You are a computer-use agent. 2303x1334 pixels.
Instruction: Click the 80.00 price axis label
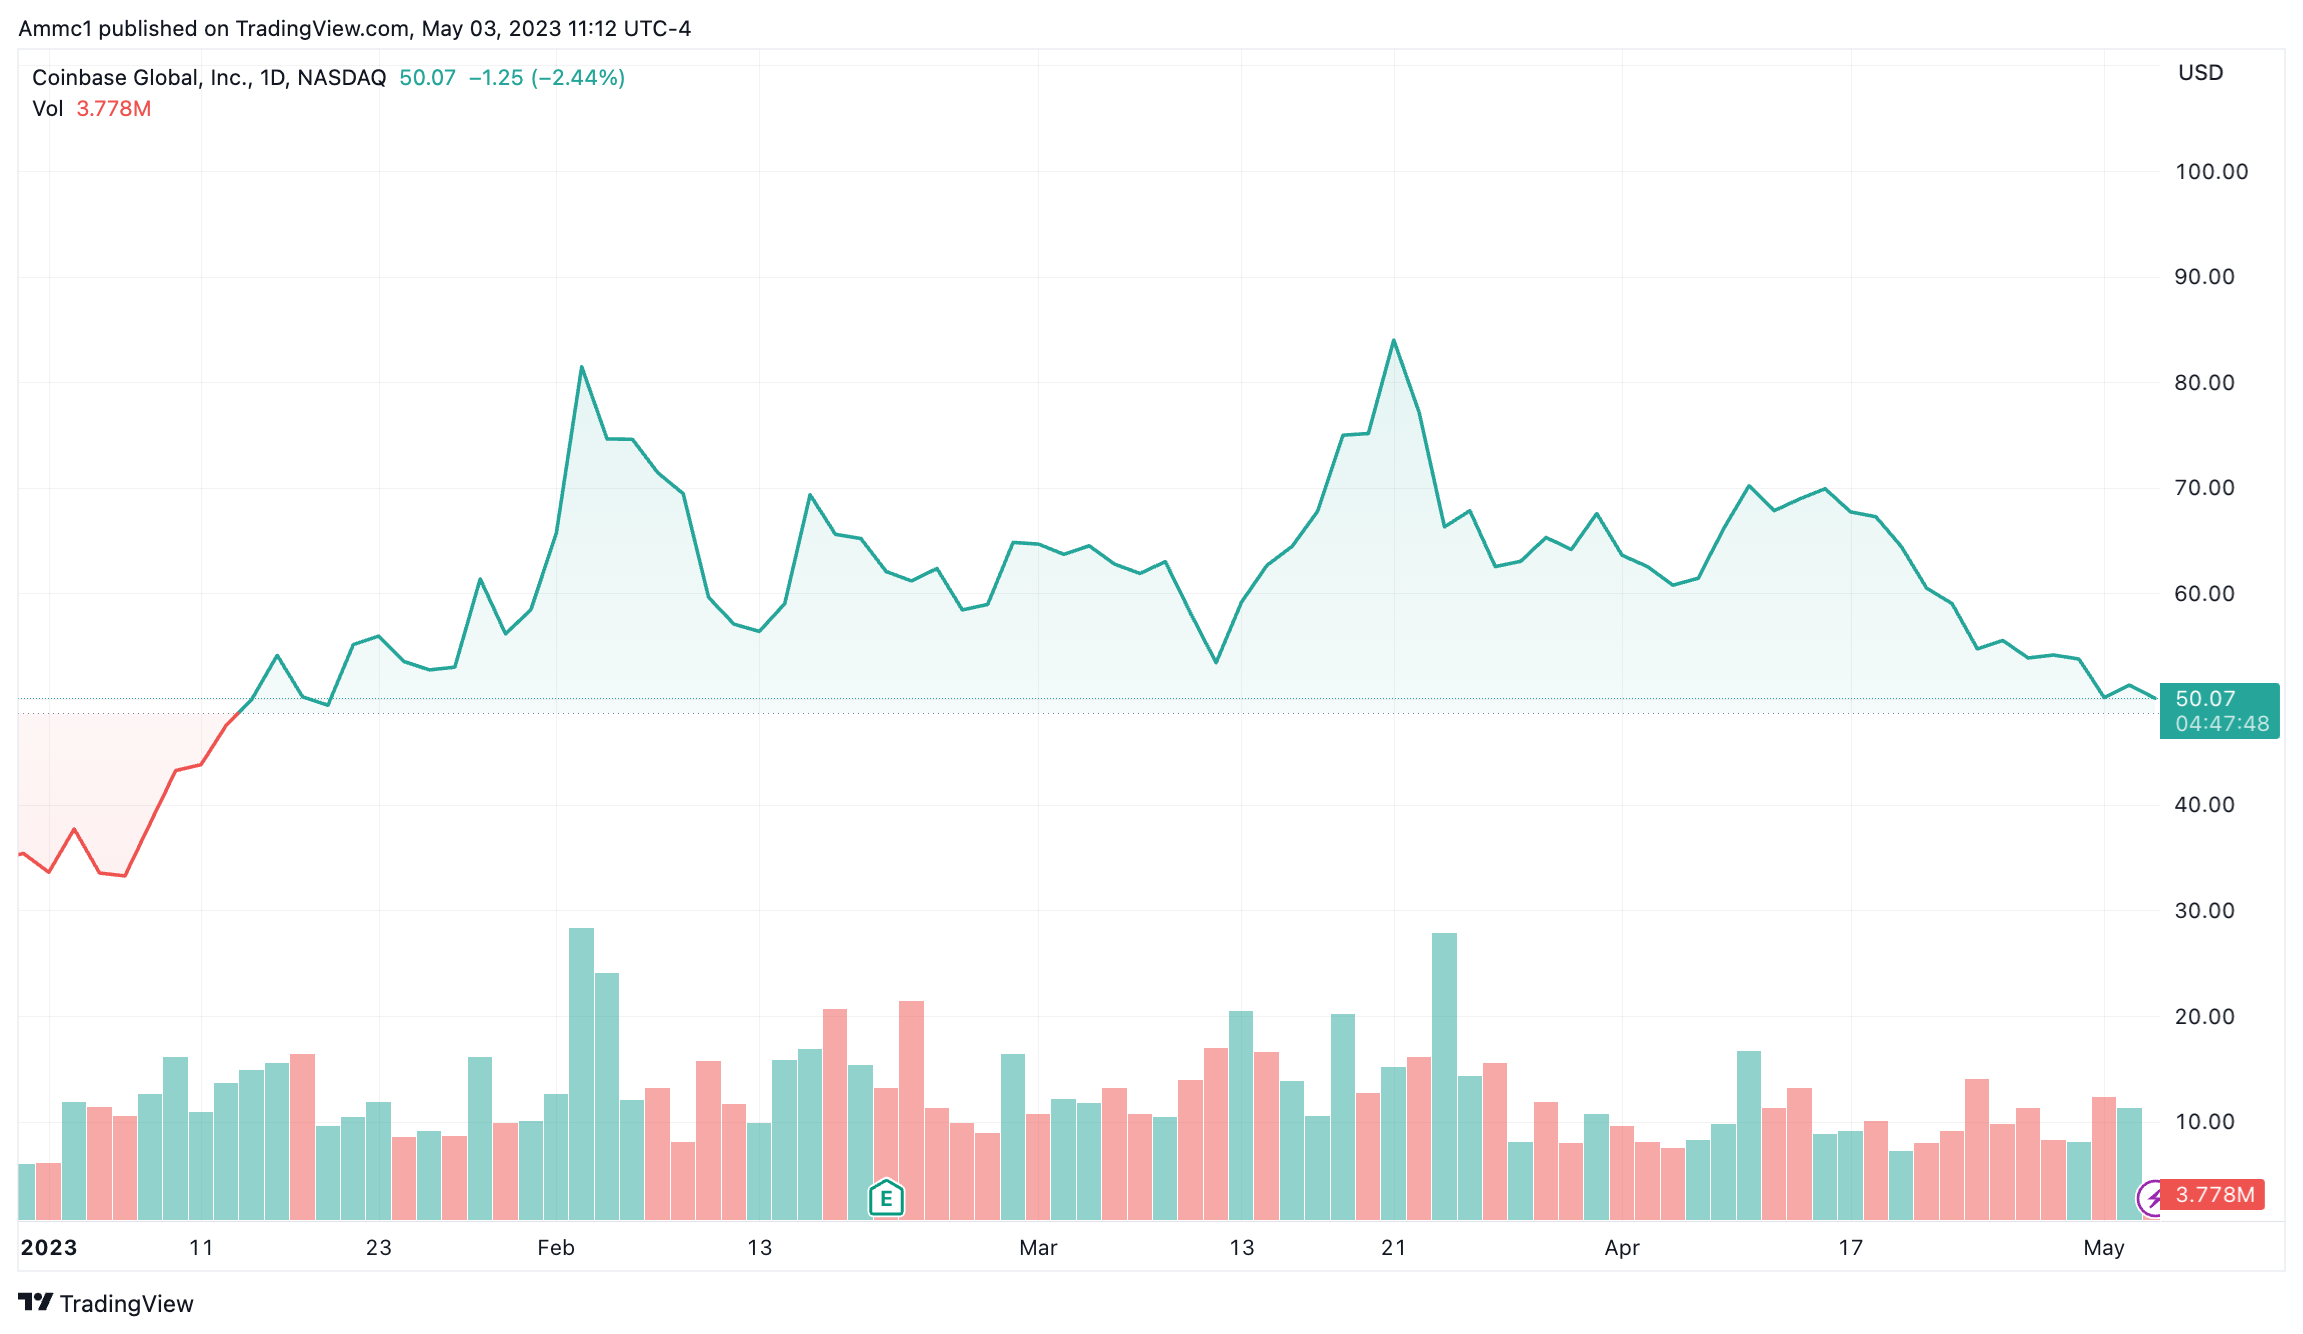2204,382
